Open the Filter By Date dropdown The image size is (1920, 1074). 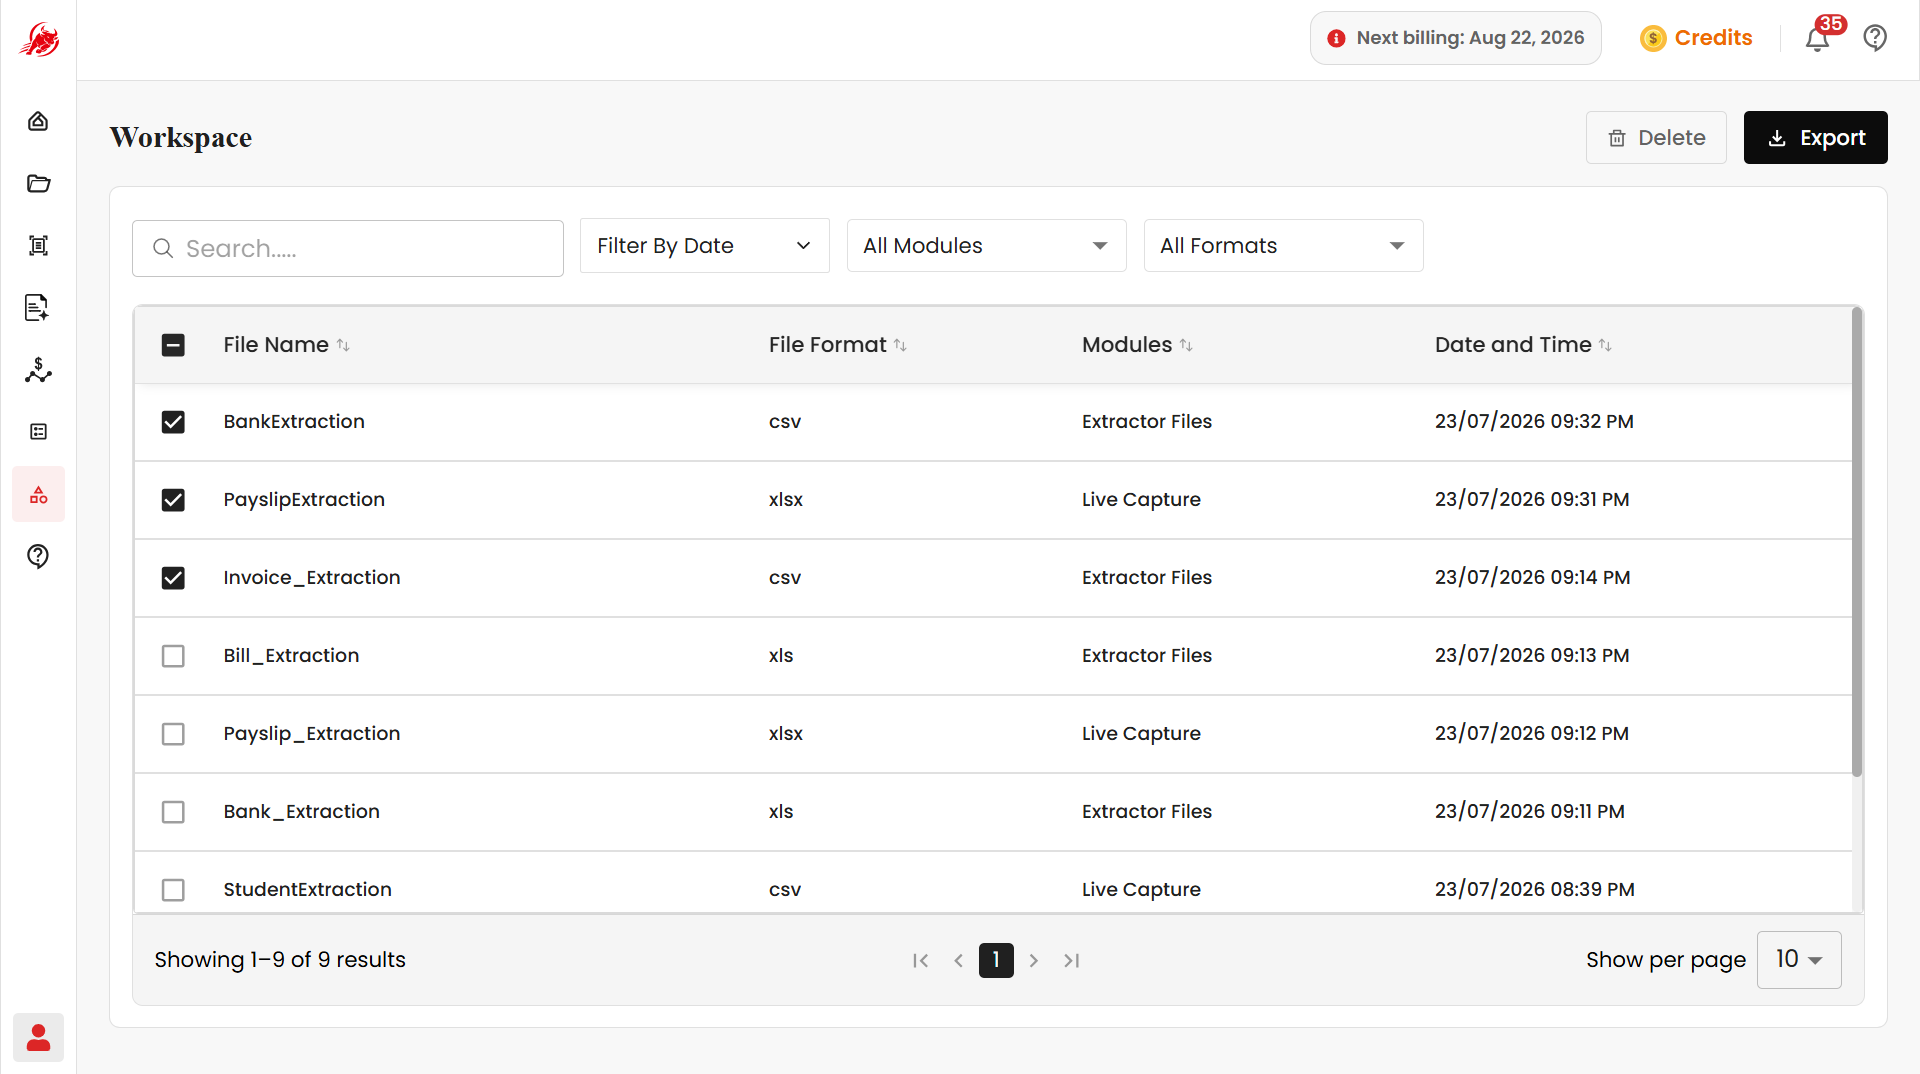pyautogui.click(x=705, y=246)
